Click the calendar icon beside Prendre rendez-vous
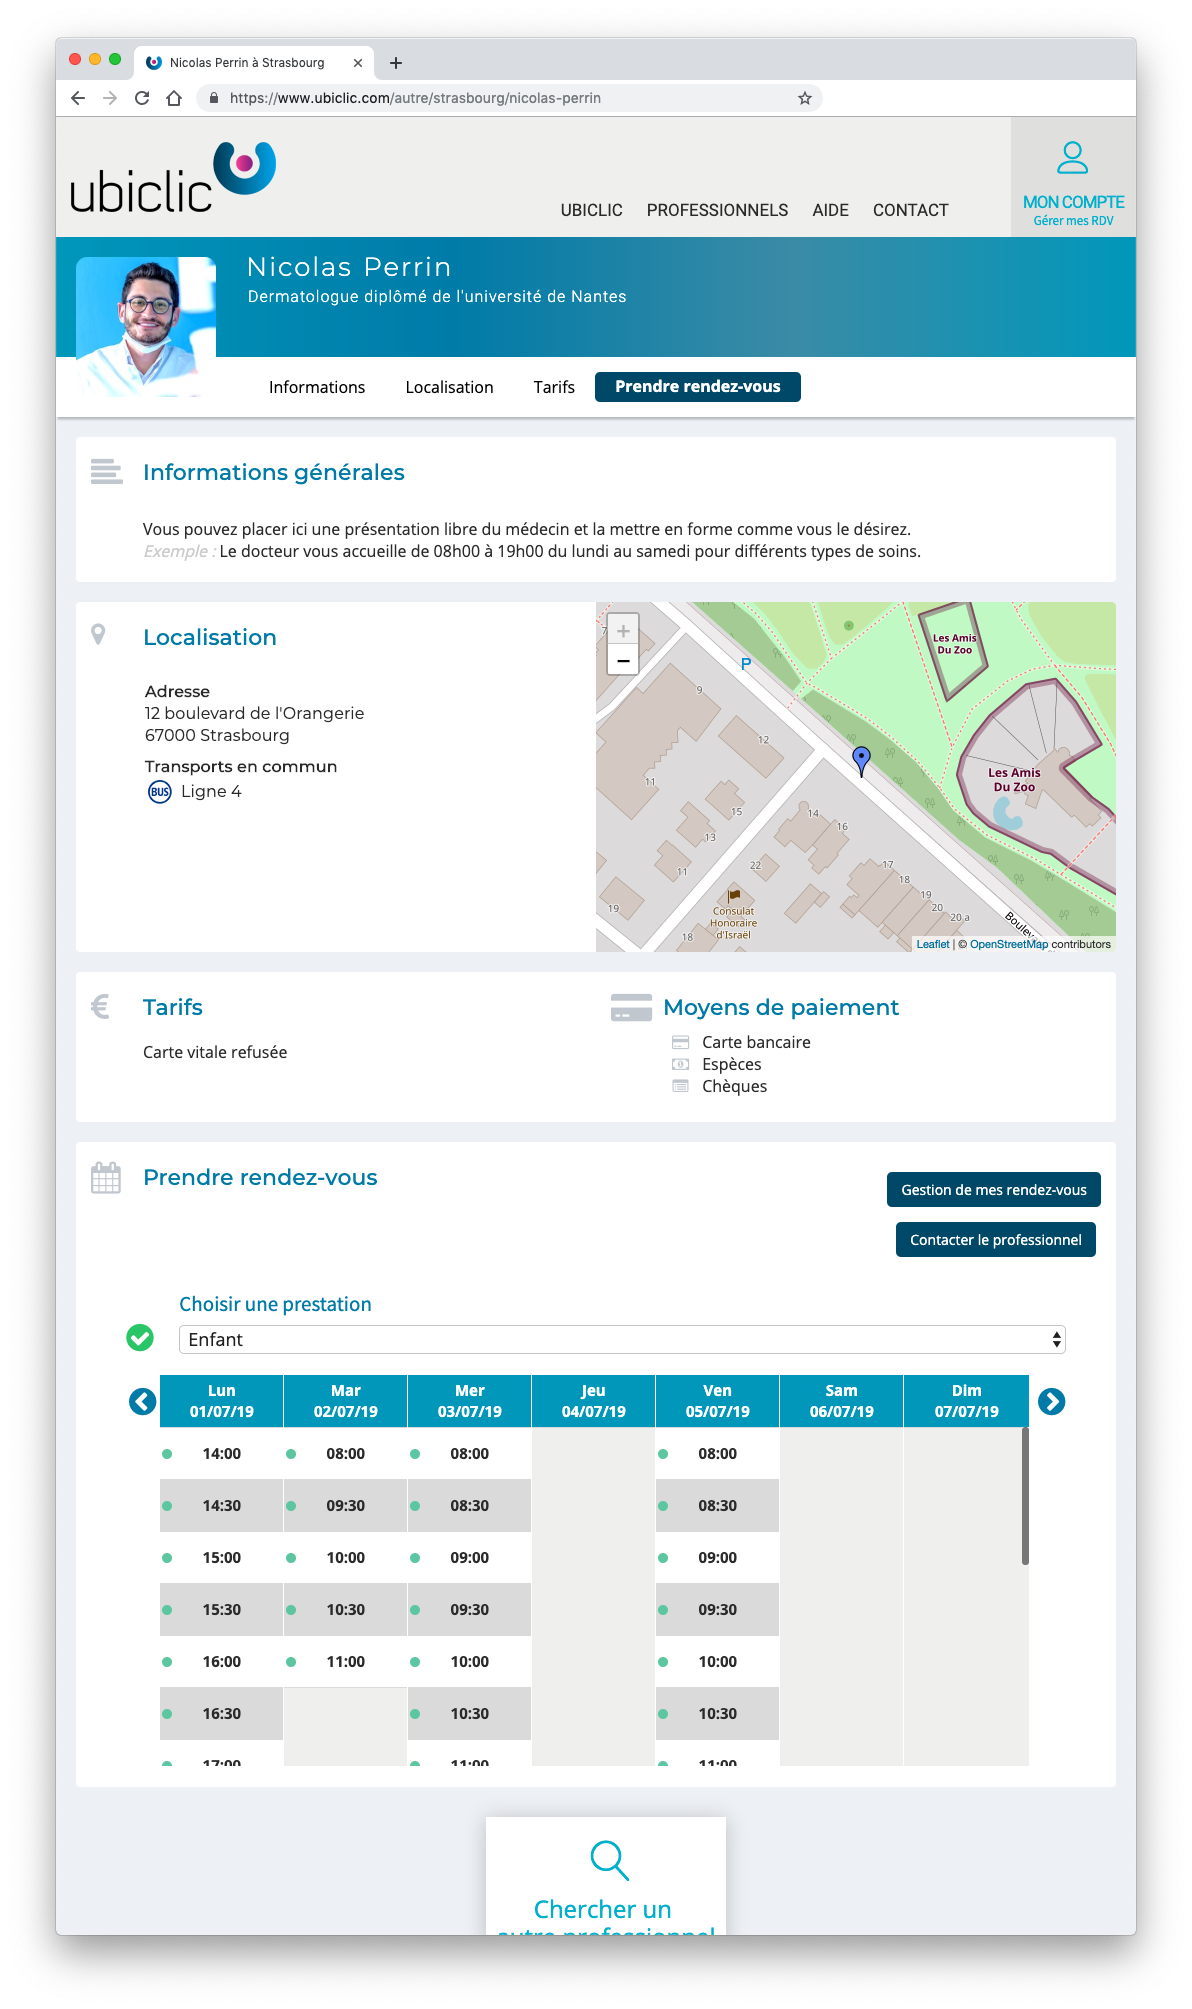 [x=106, y=1177]
